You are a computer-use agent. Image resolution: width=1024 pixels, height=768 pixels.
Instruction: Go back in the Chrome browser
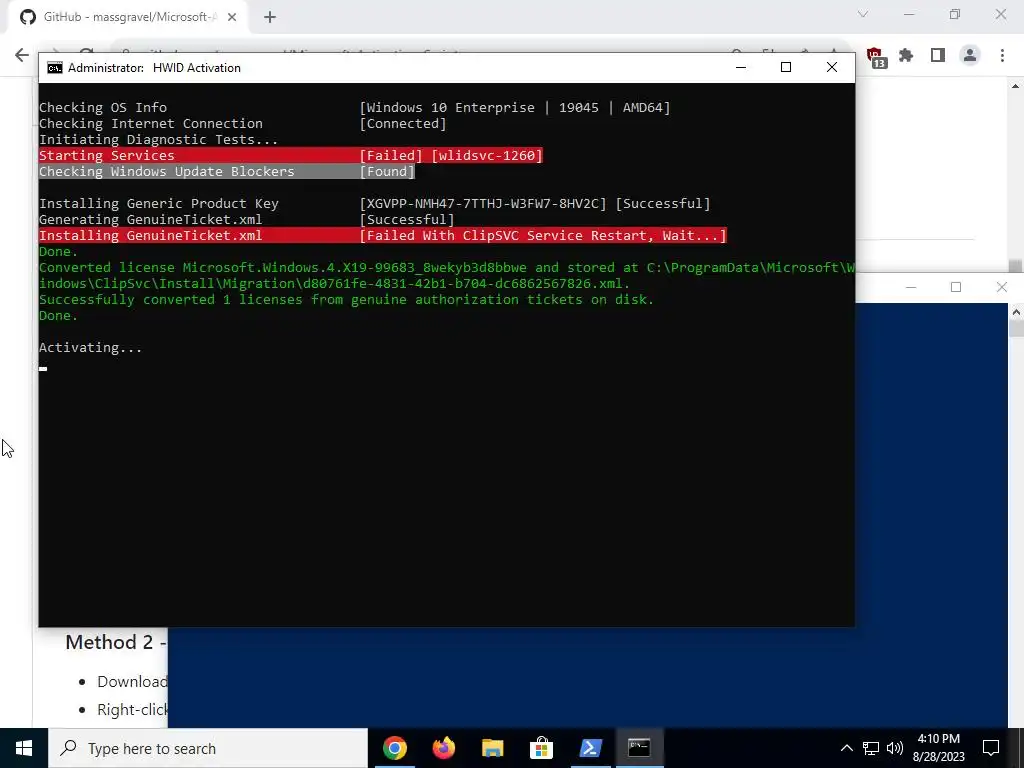pos(22,55)
